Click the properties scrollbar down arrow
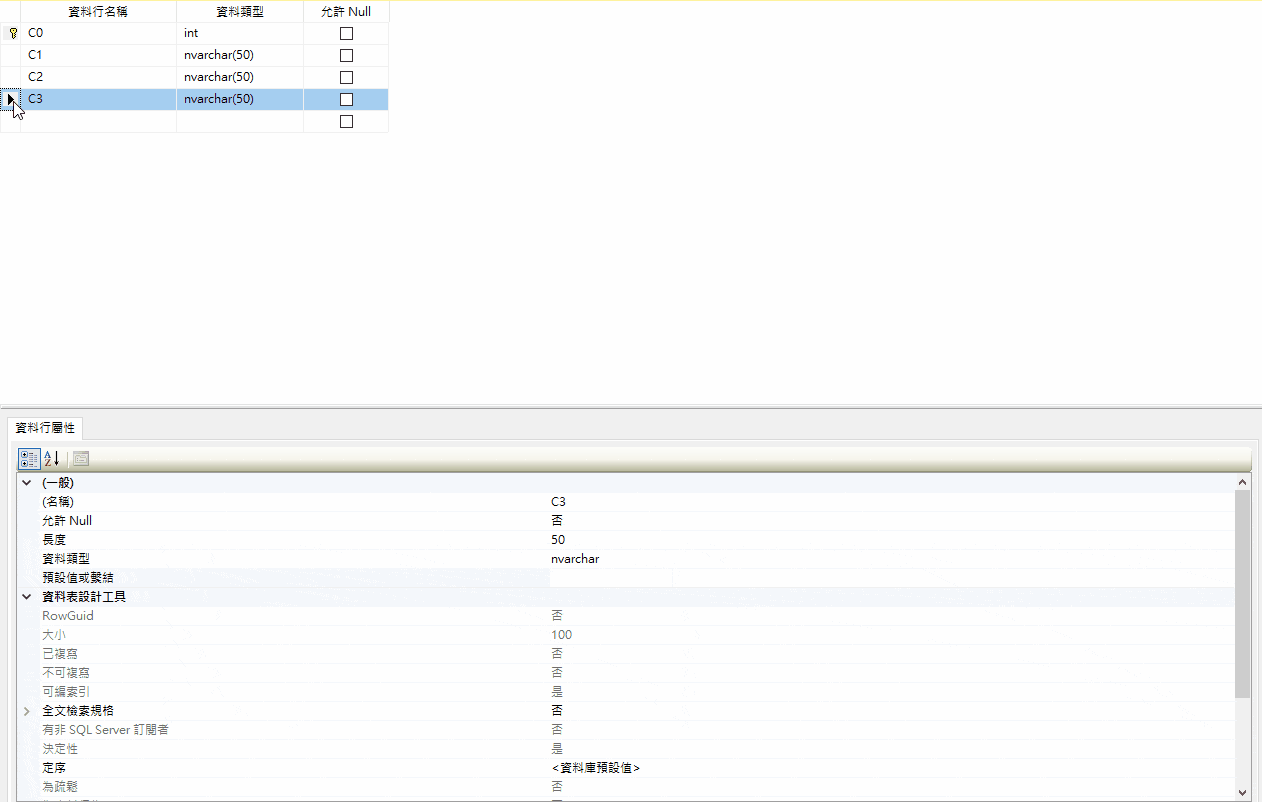This screenshot has width=1262, height=802. click(x=1243, y=793)
